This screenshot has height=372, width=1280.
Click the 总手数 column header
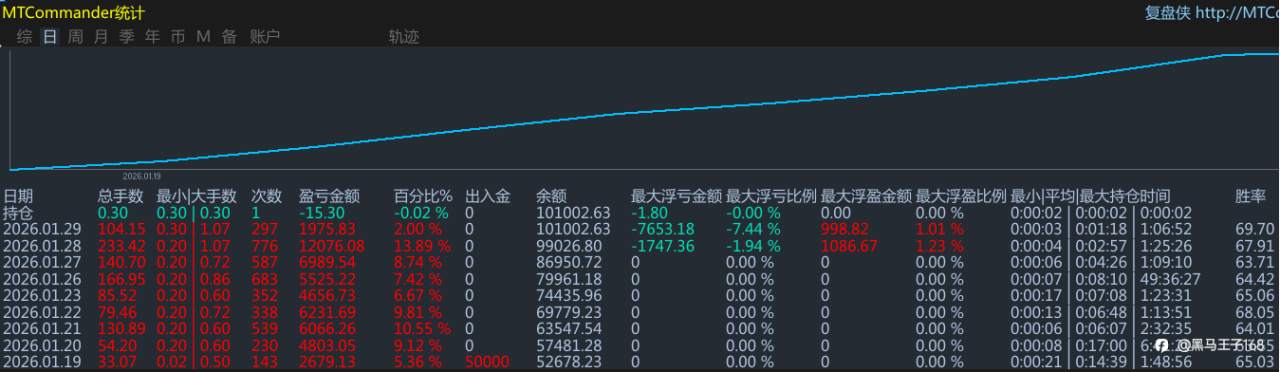120,196
